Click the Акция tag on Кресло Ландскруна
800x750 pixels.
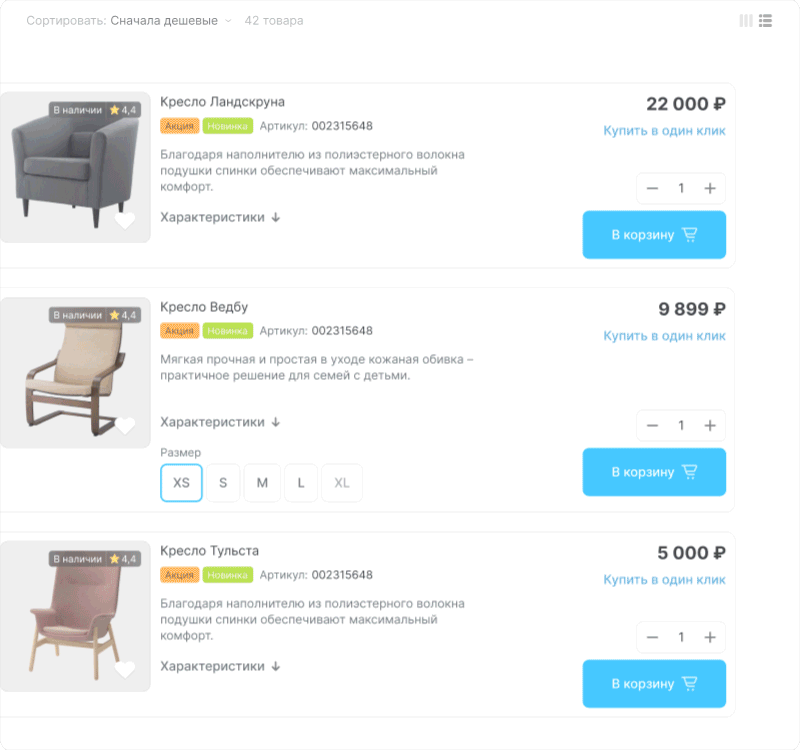point(180,126)
